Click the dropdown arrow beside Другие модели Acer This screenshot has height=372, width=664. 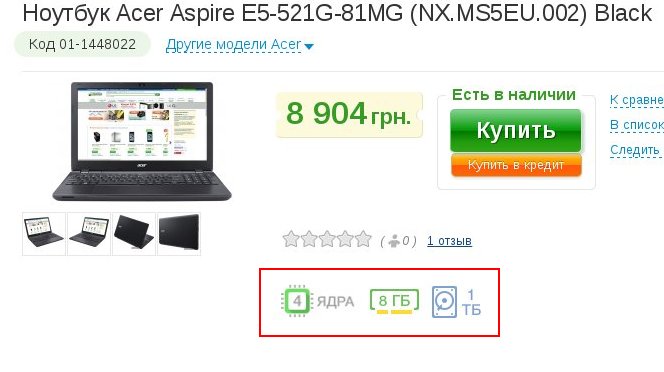pos(309,46)
